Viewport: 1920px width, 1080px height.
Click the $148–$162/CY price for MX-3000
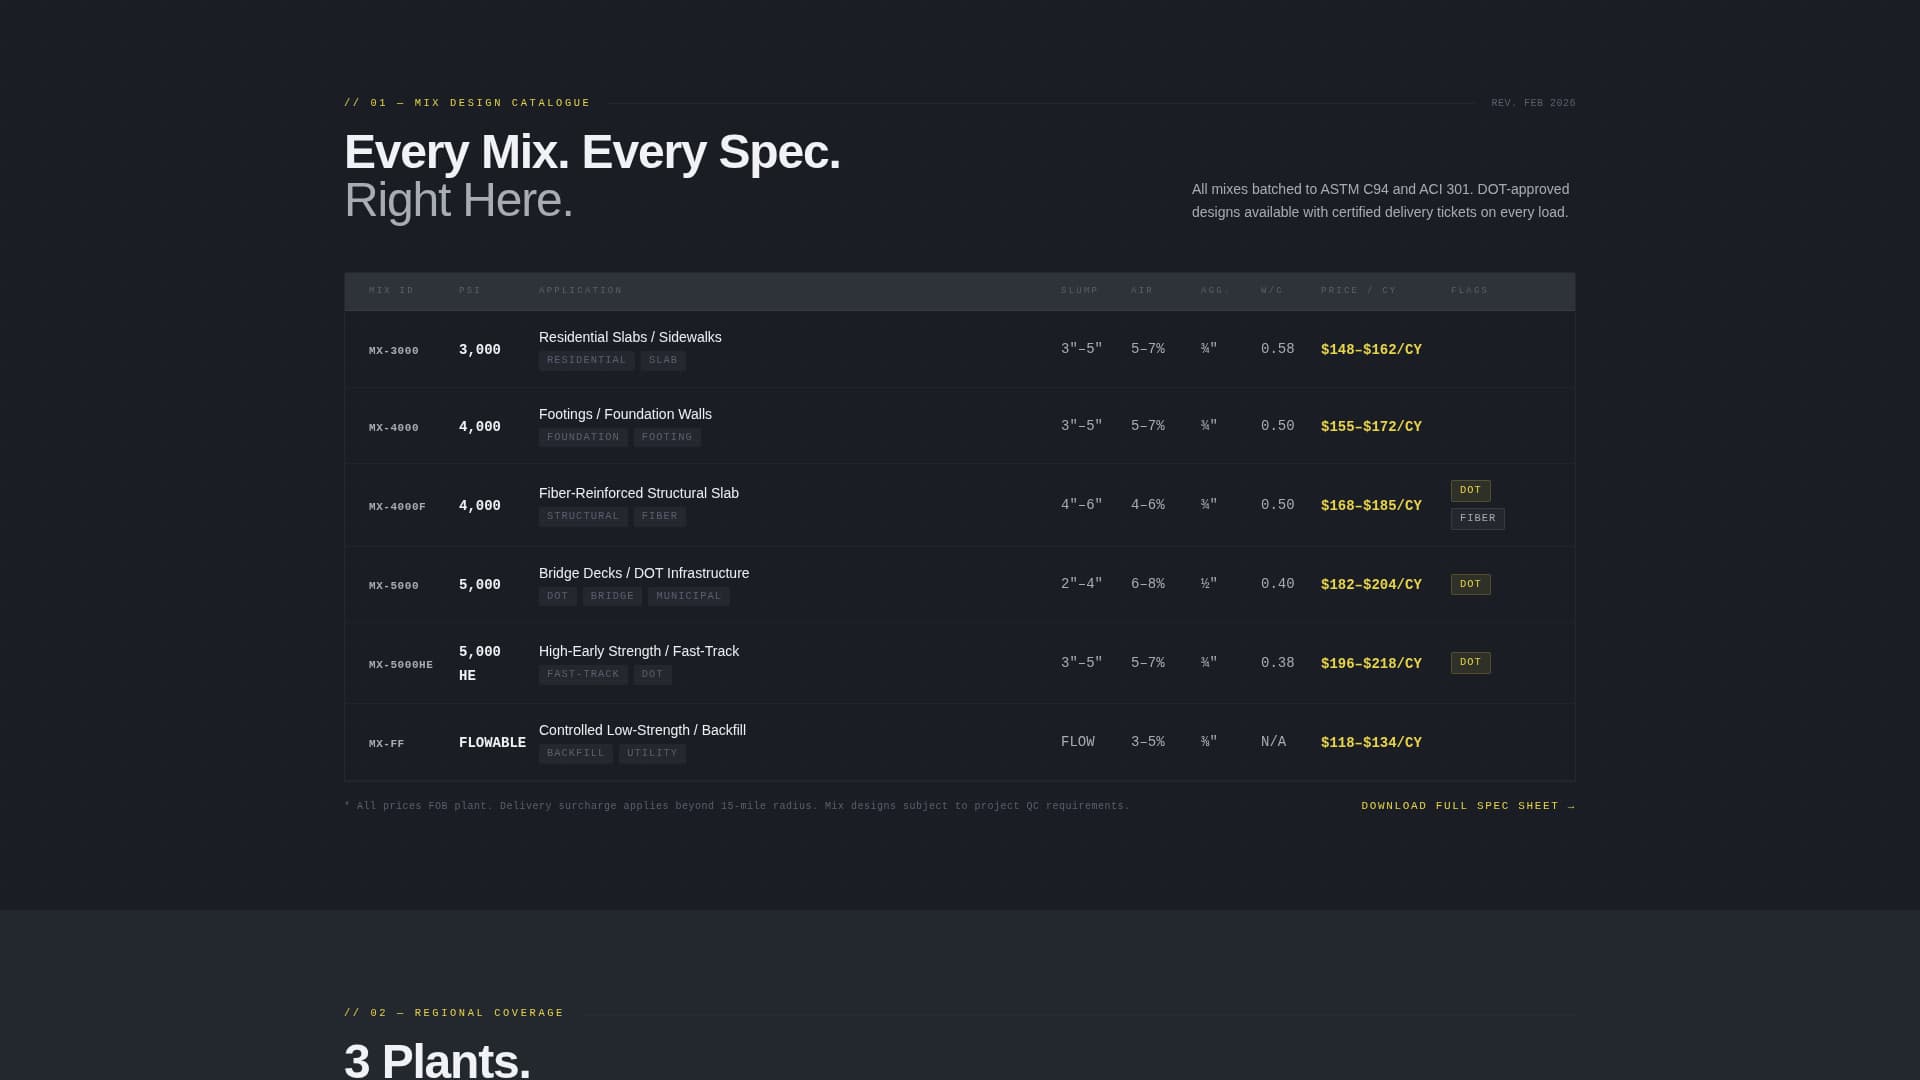click(x=1371, y=349)
